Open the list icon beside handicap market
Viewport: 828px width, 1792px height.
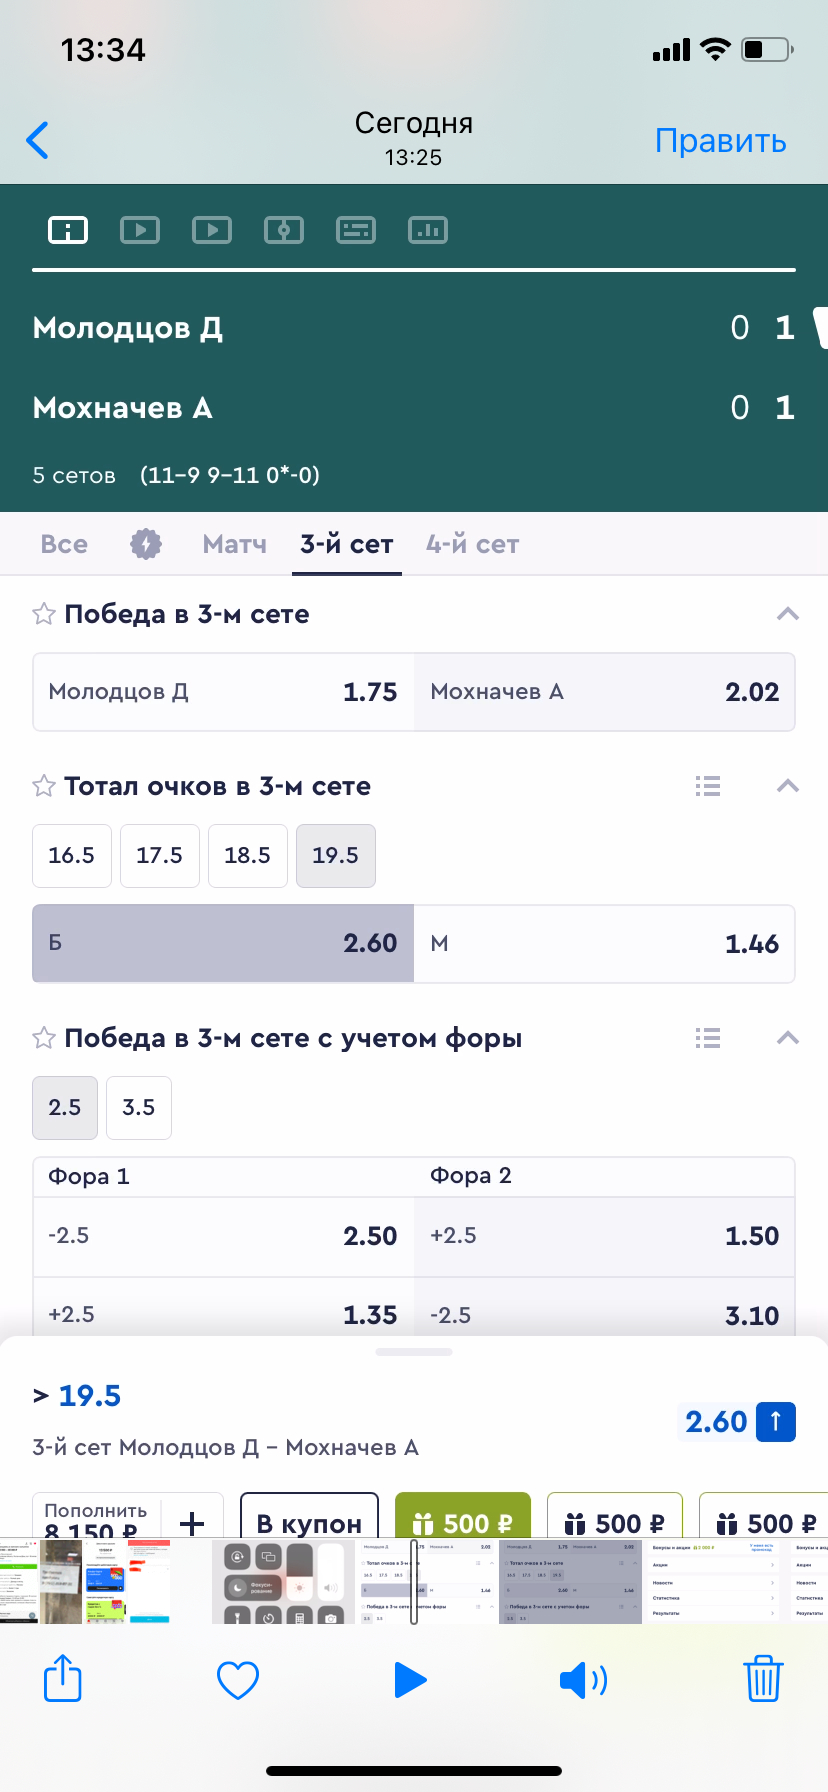(708, 1038)
